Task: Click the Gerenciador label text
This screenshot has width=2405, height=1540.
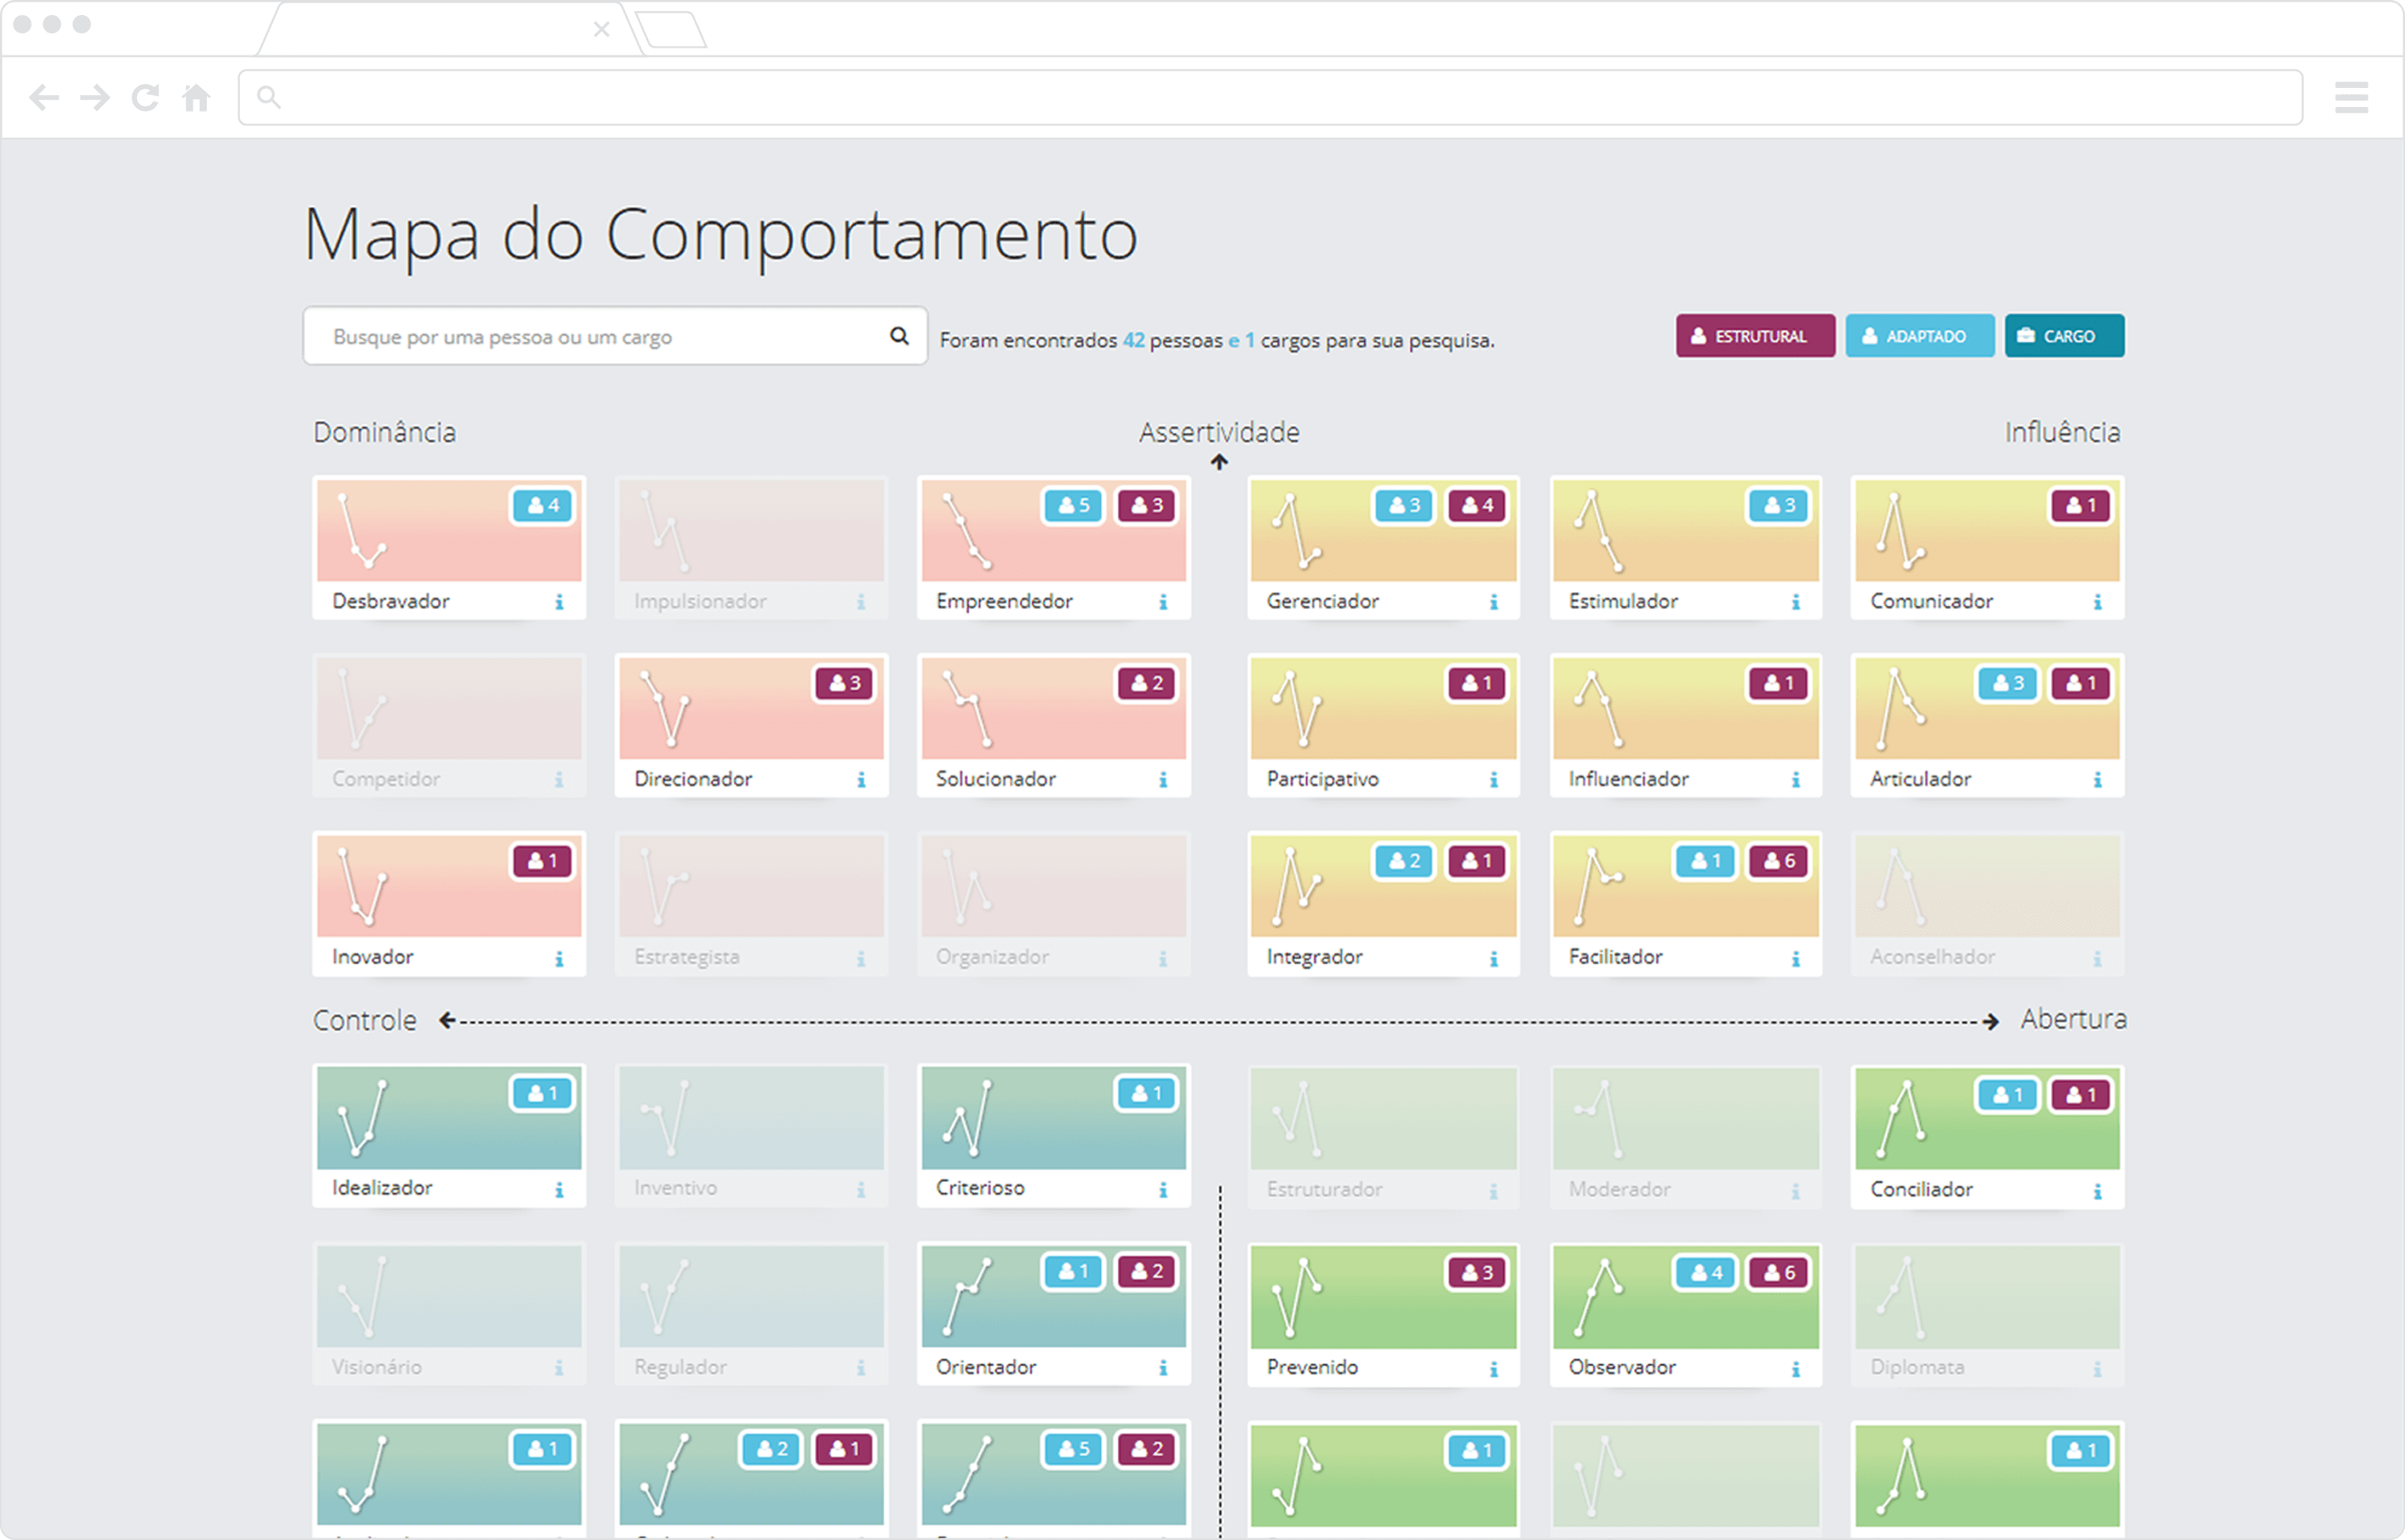Action: [x=1322, y=601]
